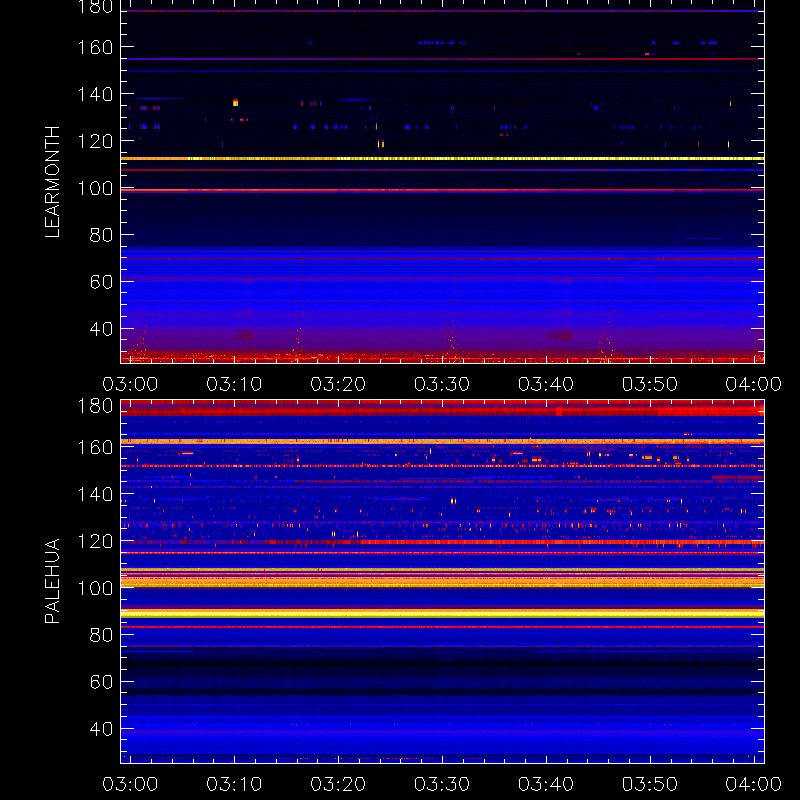800x800 pixels.
Task: Pick the 60 tick label on PALEHUA plot
Action: click(101, 682)
